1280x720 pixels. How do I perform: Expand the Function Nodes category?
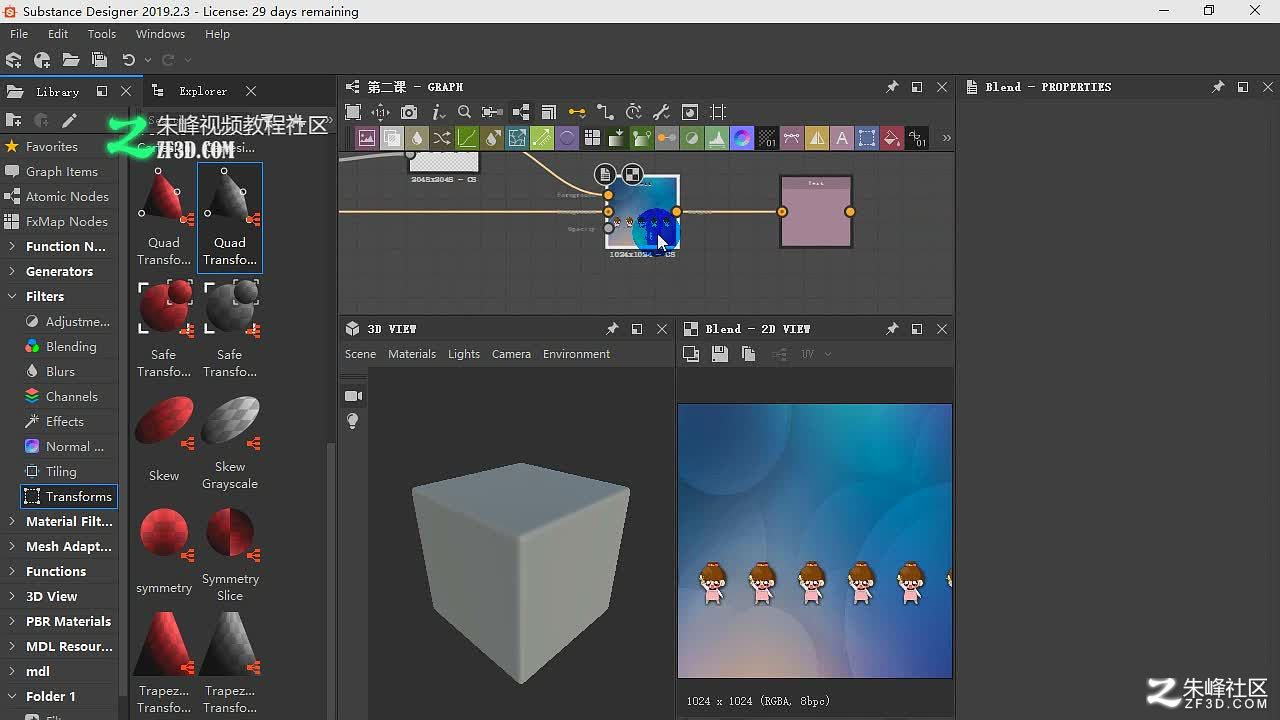click(x=12, y=246)
